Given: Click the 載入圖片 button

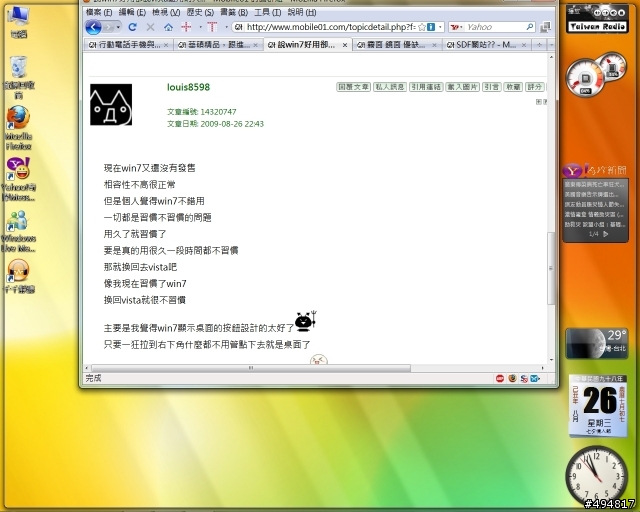Looking at the screenshot, I should click(x=462, y=87).
